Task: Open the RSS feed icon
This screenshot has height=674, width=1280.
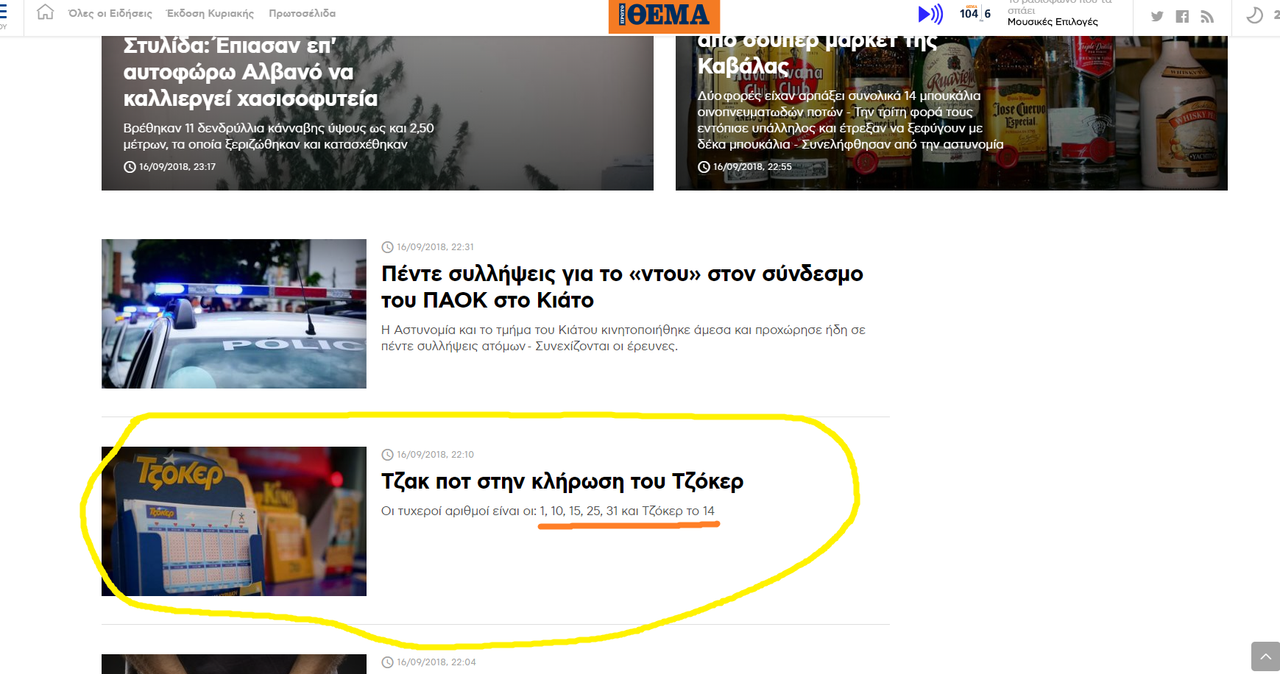Action: click(x=1207, y=16)
